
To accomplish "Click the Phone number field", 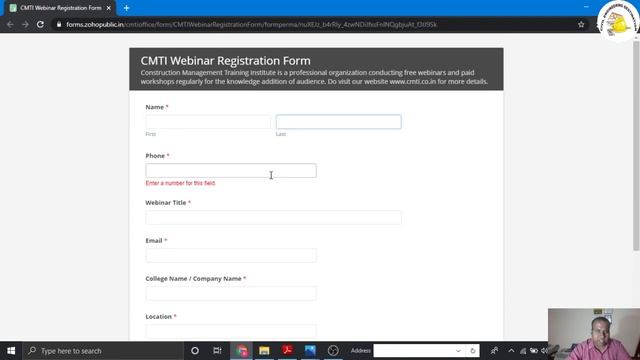I will (231, 171).
